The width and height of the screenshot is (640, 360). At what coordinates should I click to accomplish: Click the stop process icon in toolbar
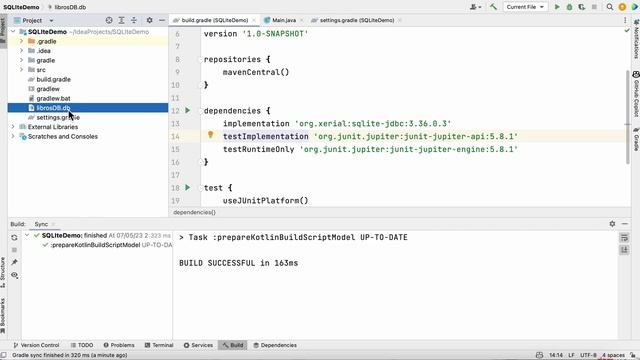(594, 7)
